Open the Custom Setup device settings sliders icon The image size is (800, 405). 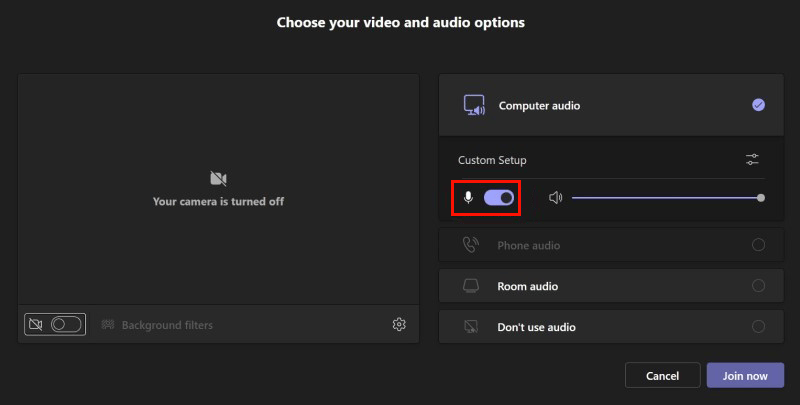(x=752, y=160)
